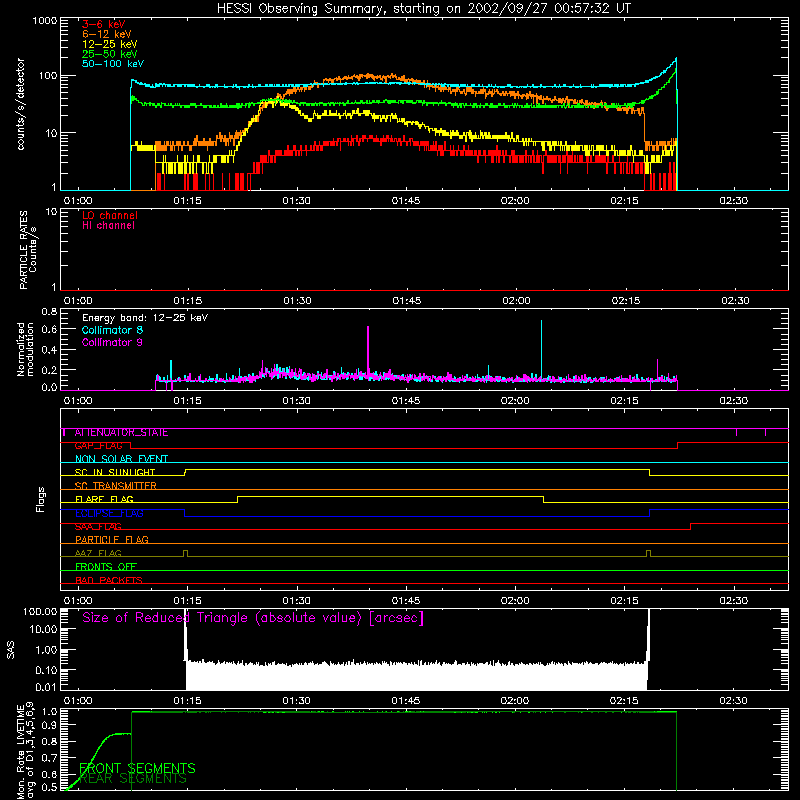The height and width of the screenshot is (800, 800).
Task: Click the HESSI Observing Summary title
Action: [423, 9]
